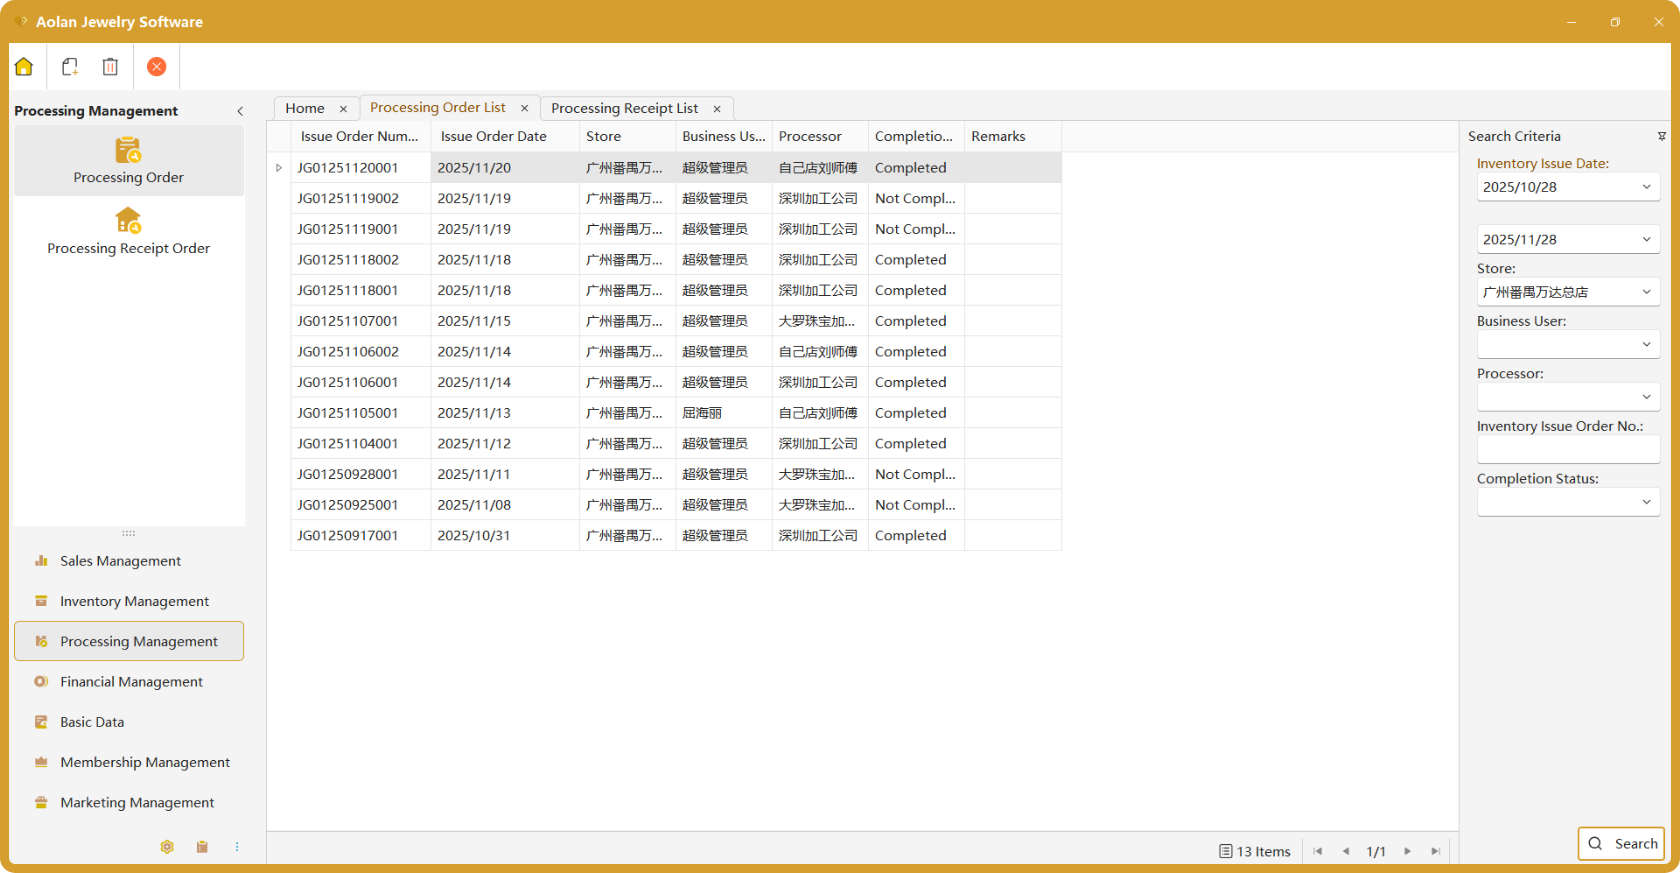The height and width of the screenshot is (873, 1680).
Task: Click the Home icon in the toolbar
Action: coord(24,67)
